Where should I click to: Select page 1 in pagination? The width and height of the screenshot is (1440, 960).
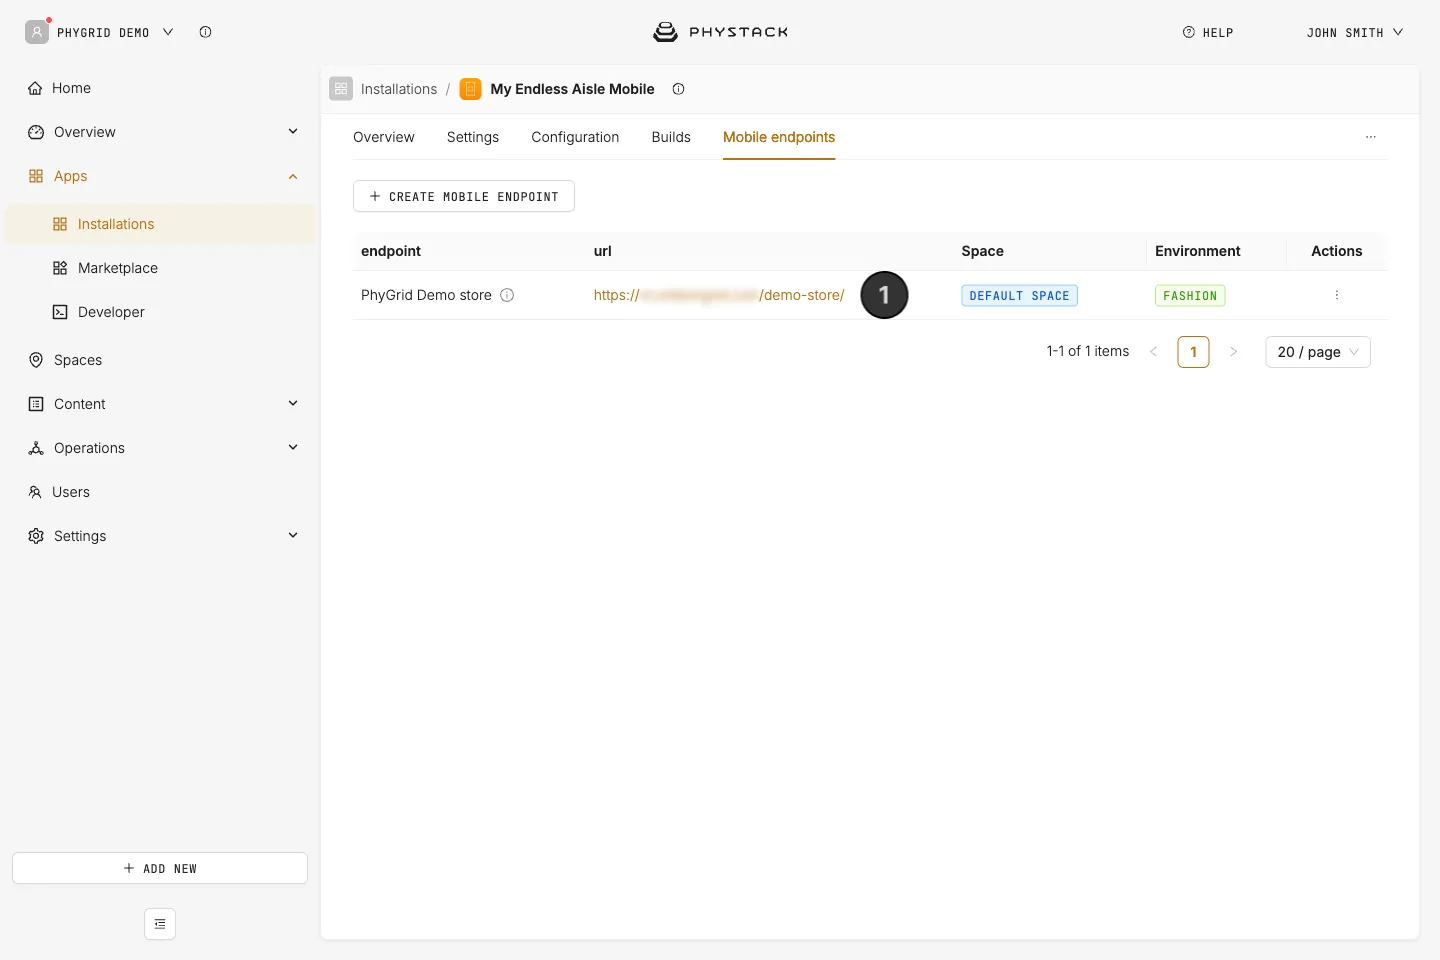tap(1194, 352)
